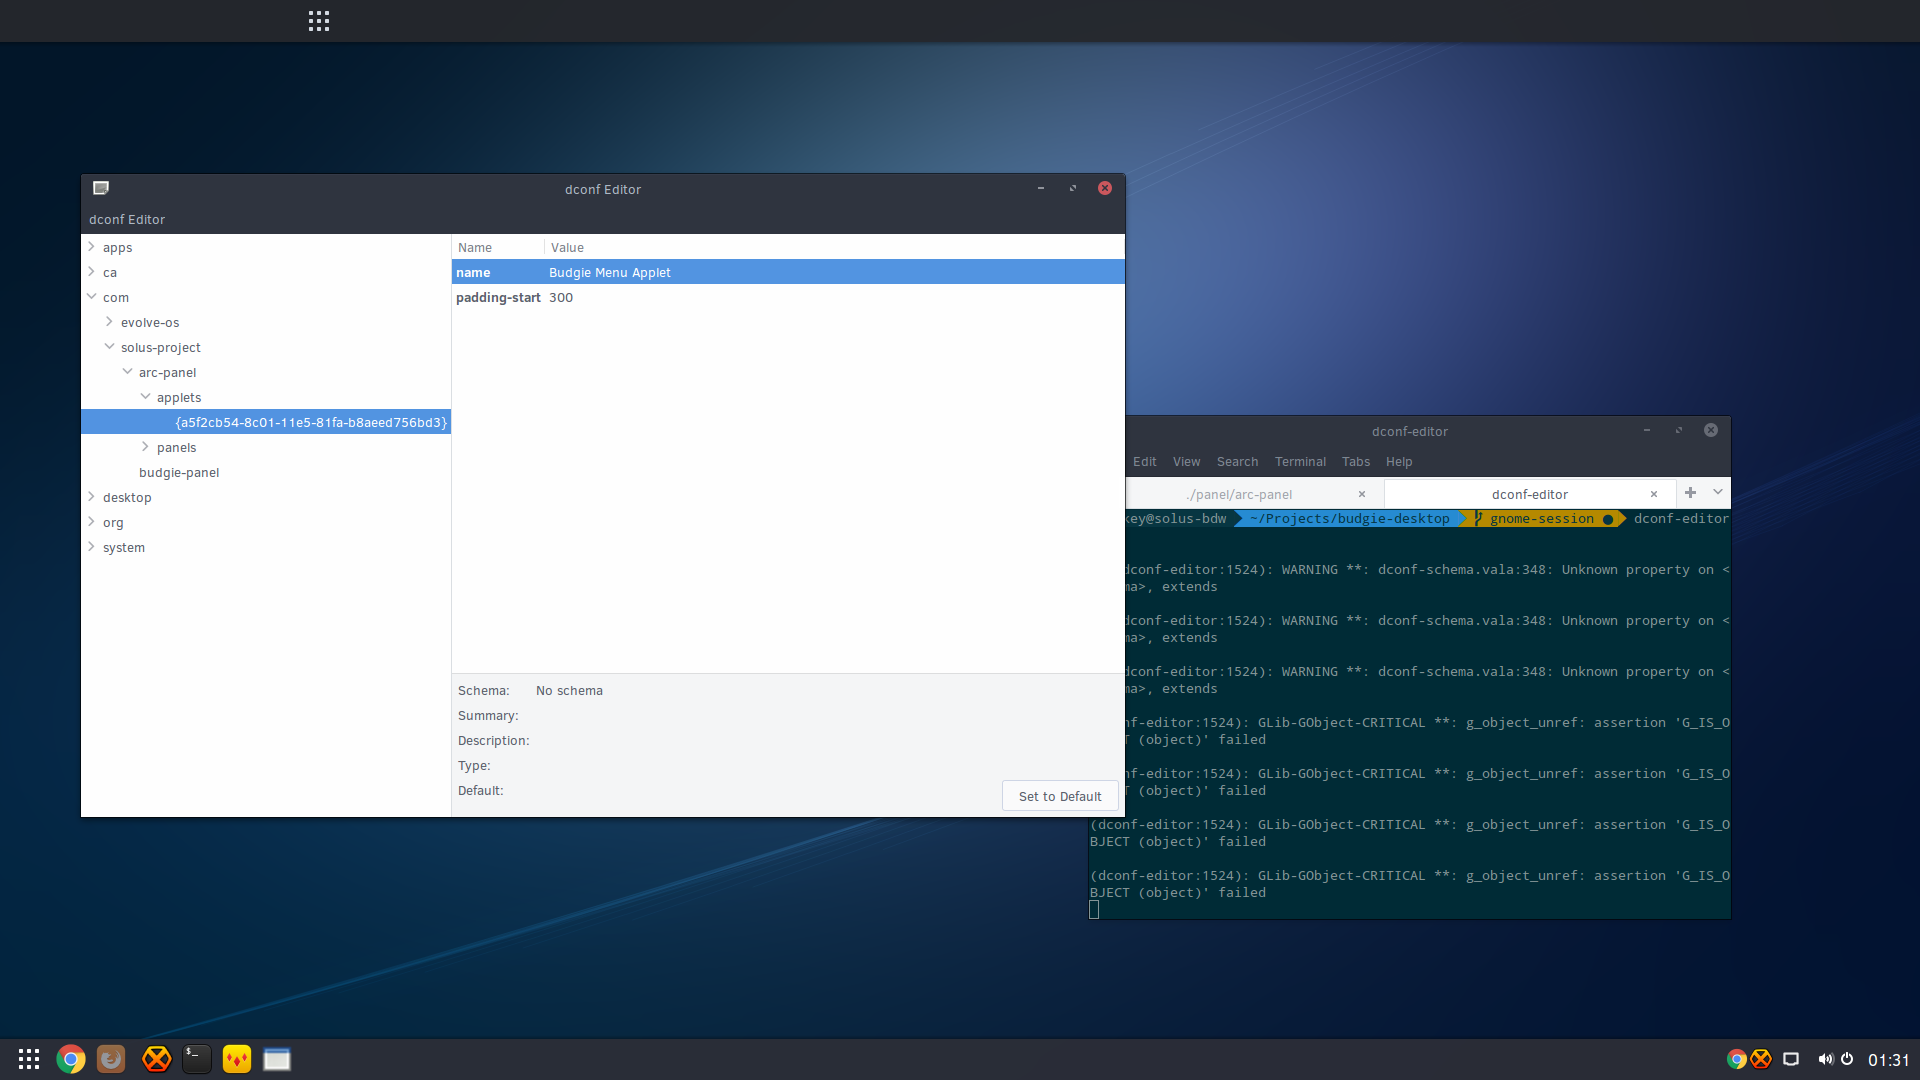Expand the panels tree node
Viewport: 1920px width, 1080px height.
tap(145, 446)
